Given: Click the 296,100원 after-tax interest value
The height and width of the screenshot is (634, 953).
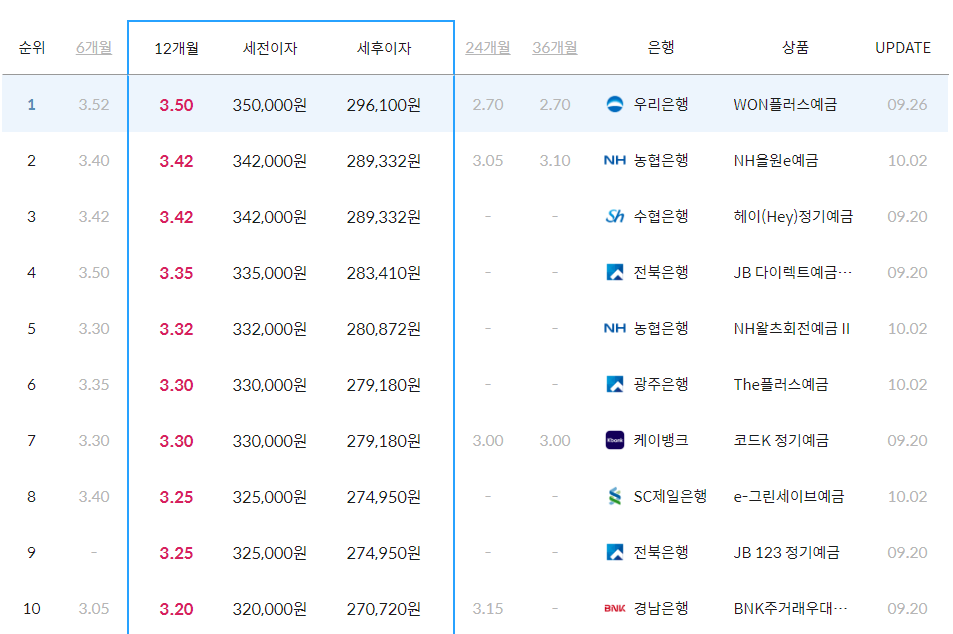Looking at the screenshot, I should pyautogui.click(x=384, y=105).
